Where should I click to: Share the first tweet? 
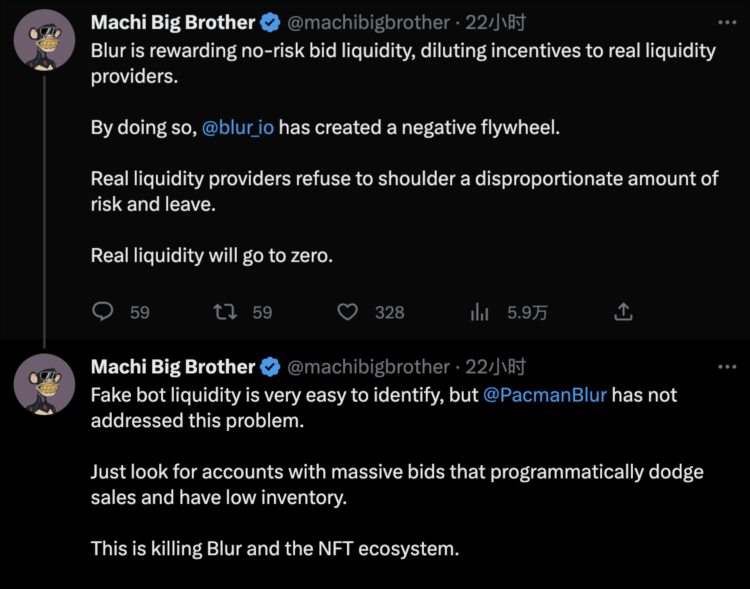[x=623, y=312]
